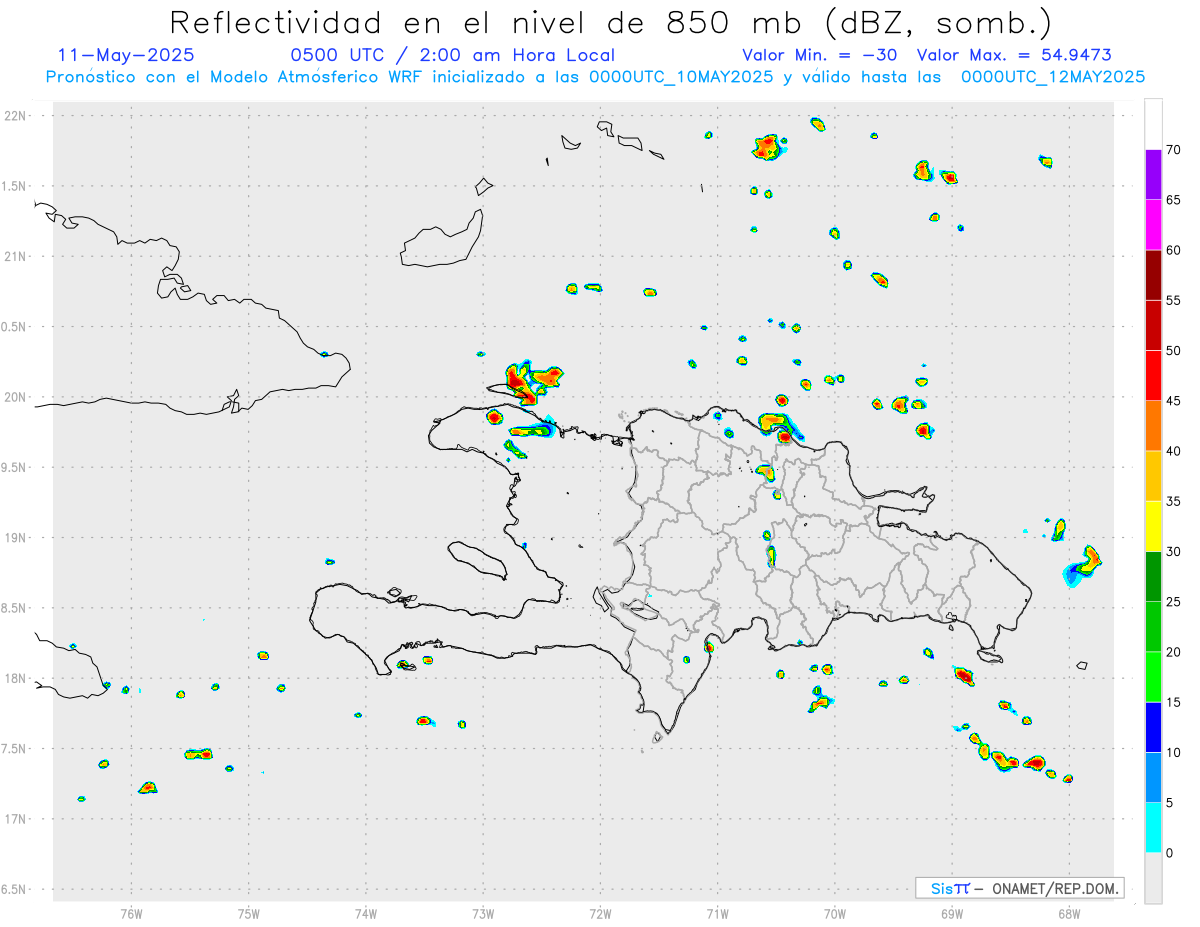Select the bright red 45–50 dBZ colorbar segment
1200x927 pixels.
1154,376
